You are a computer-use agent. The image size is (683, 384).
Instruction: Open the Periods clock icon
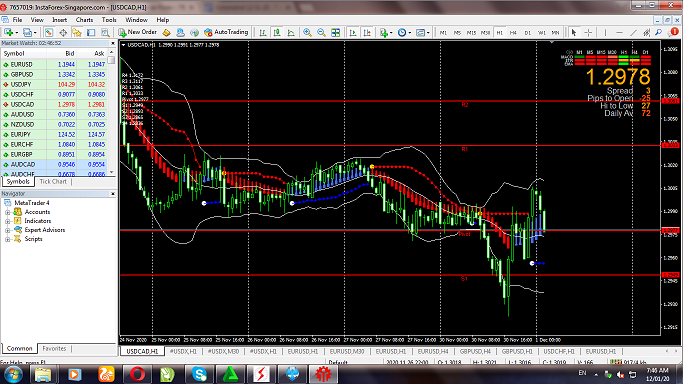click(402, 32)
